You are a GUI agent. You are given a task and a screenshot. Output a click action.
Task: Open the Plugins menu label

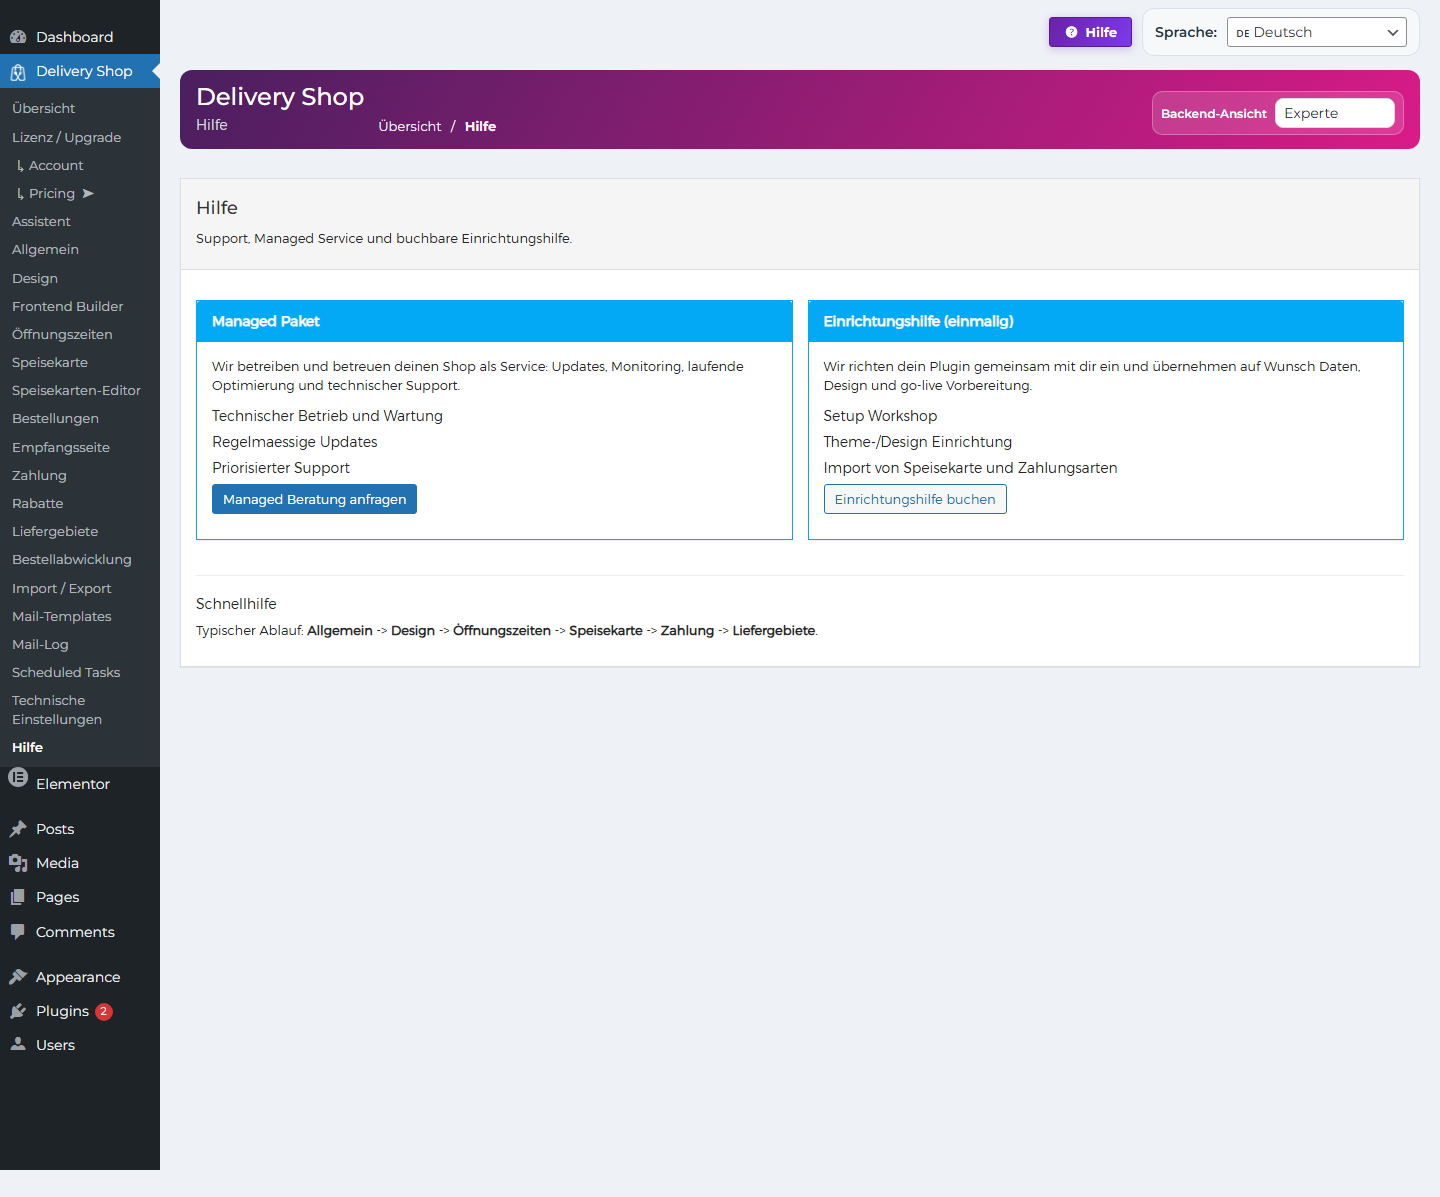pyautogui.click(x=62, y=1011)
